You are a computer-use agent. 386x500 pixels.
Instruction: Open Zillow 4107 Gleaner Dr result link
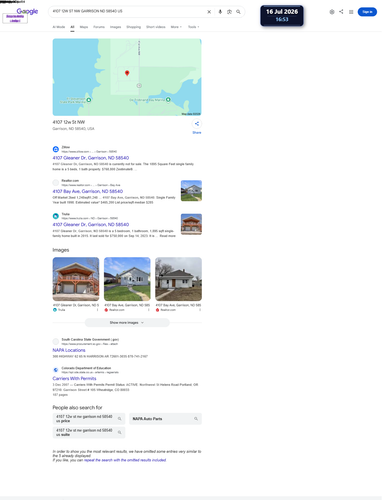pos(91,158)
